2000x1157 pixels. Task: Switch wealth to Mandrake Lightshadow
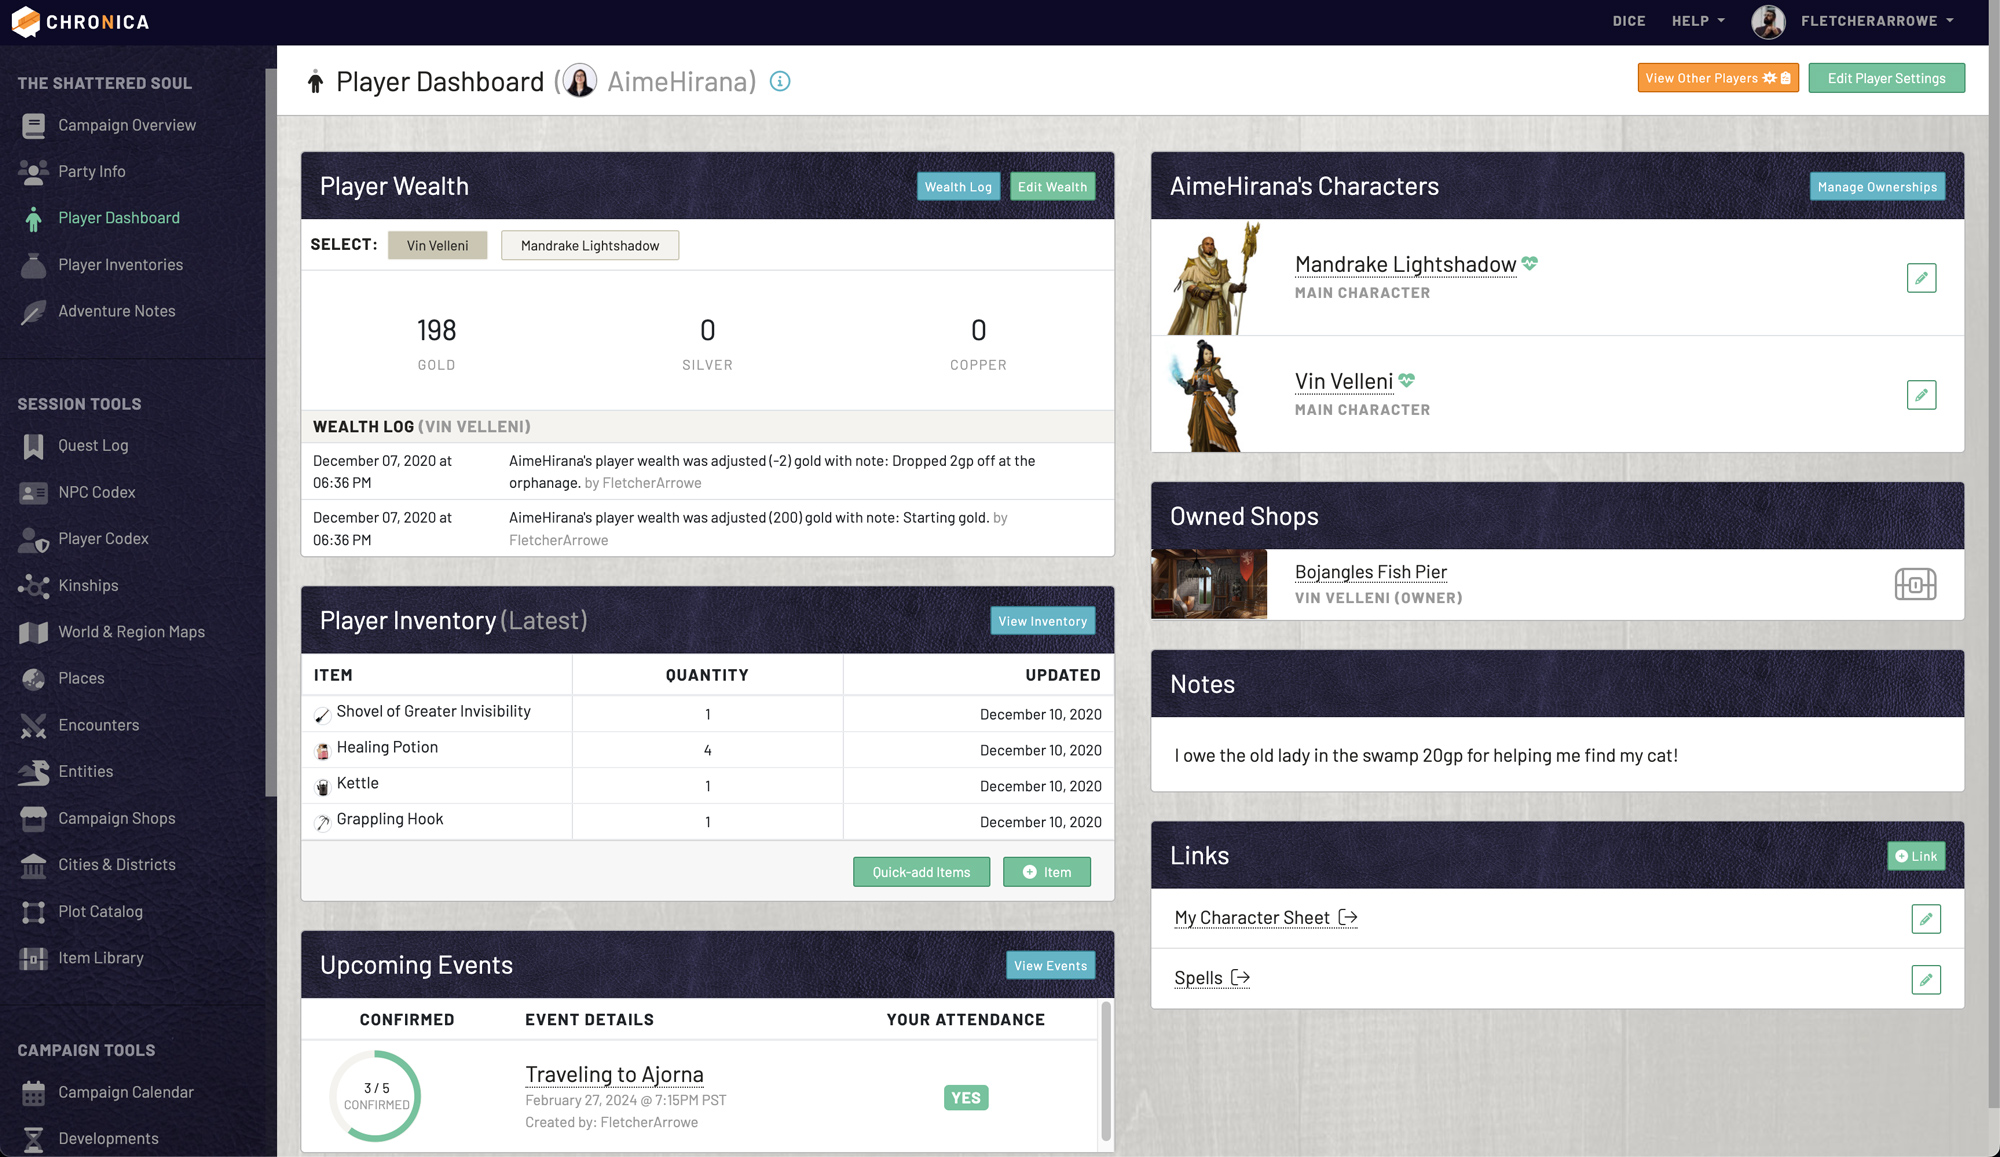click(589, 246)
